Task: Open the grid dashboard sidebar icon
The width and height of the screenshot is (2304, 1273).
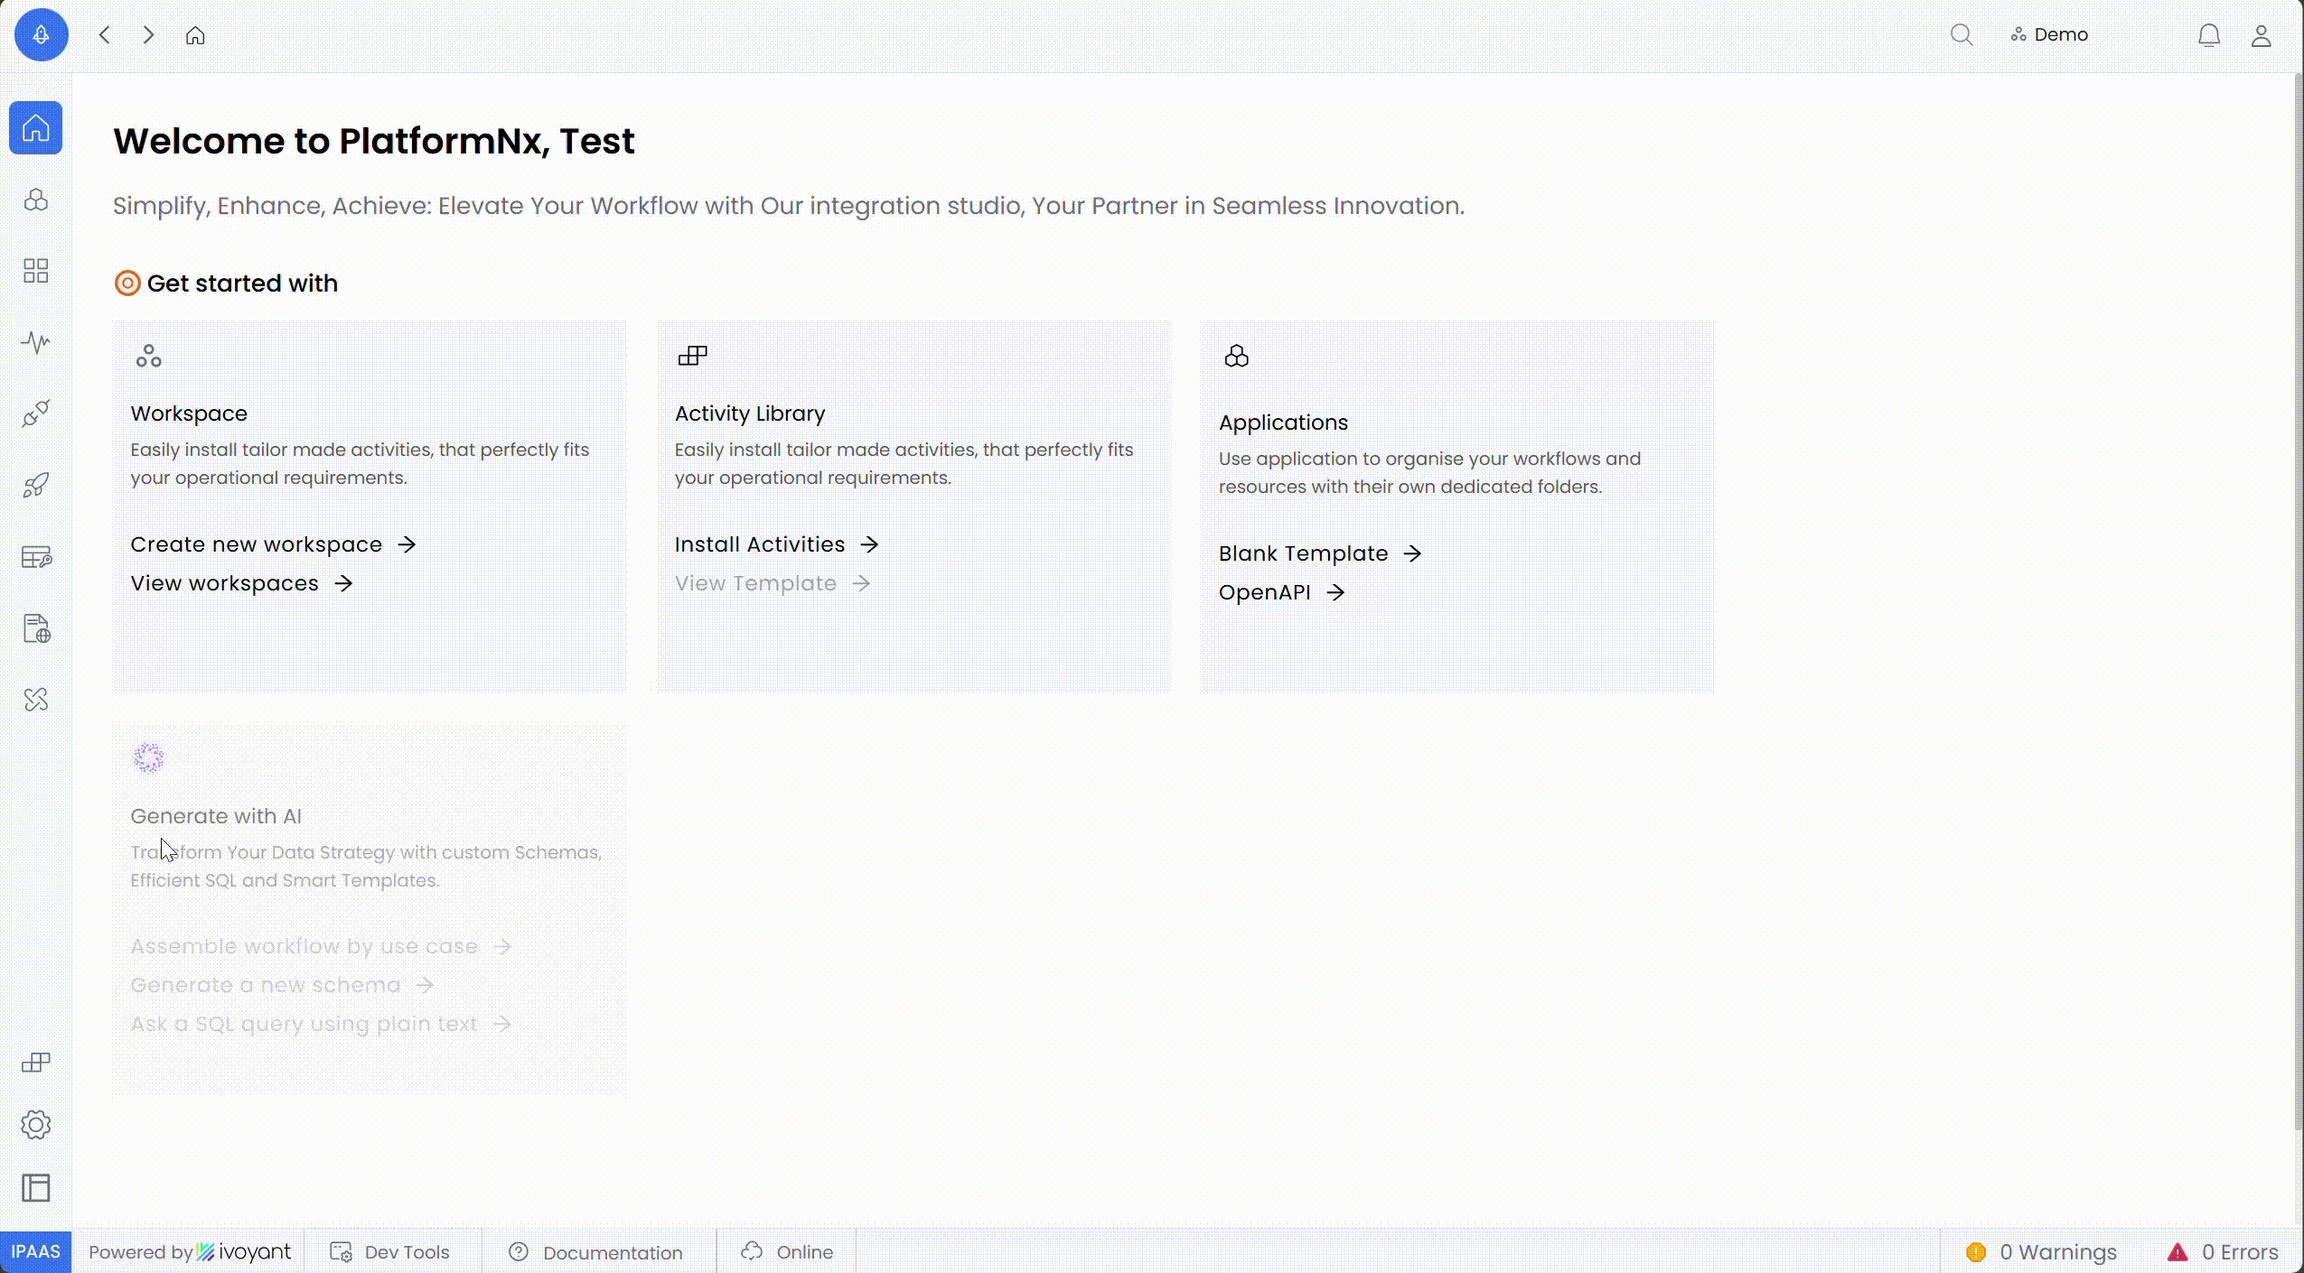Action: 36,271
